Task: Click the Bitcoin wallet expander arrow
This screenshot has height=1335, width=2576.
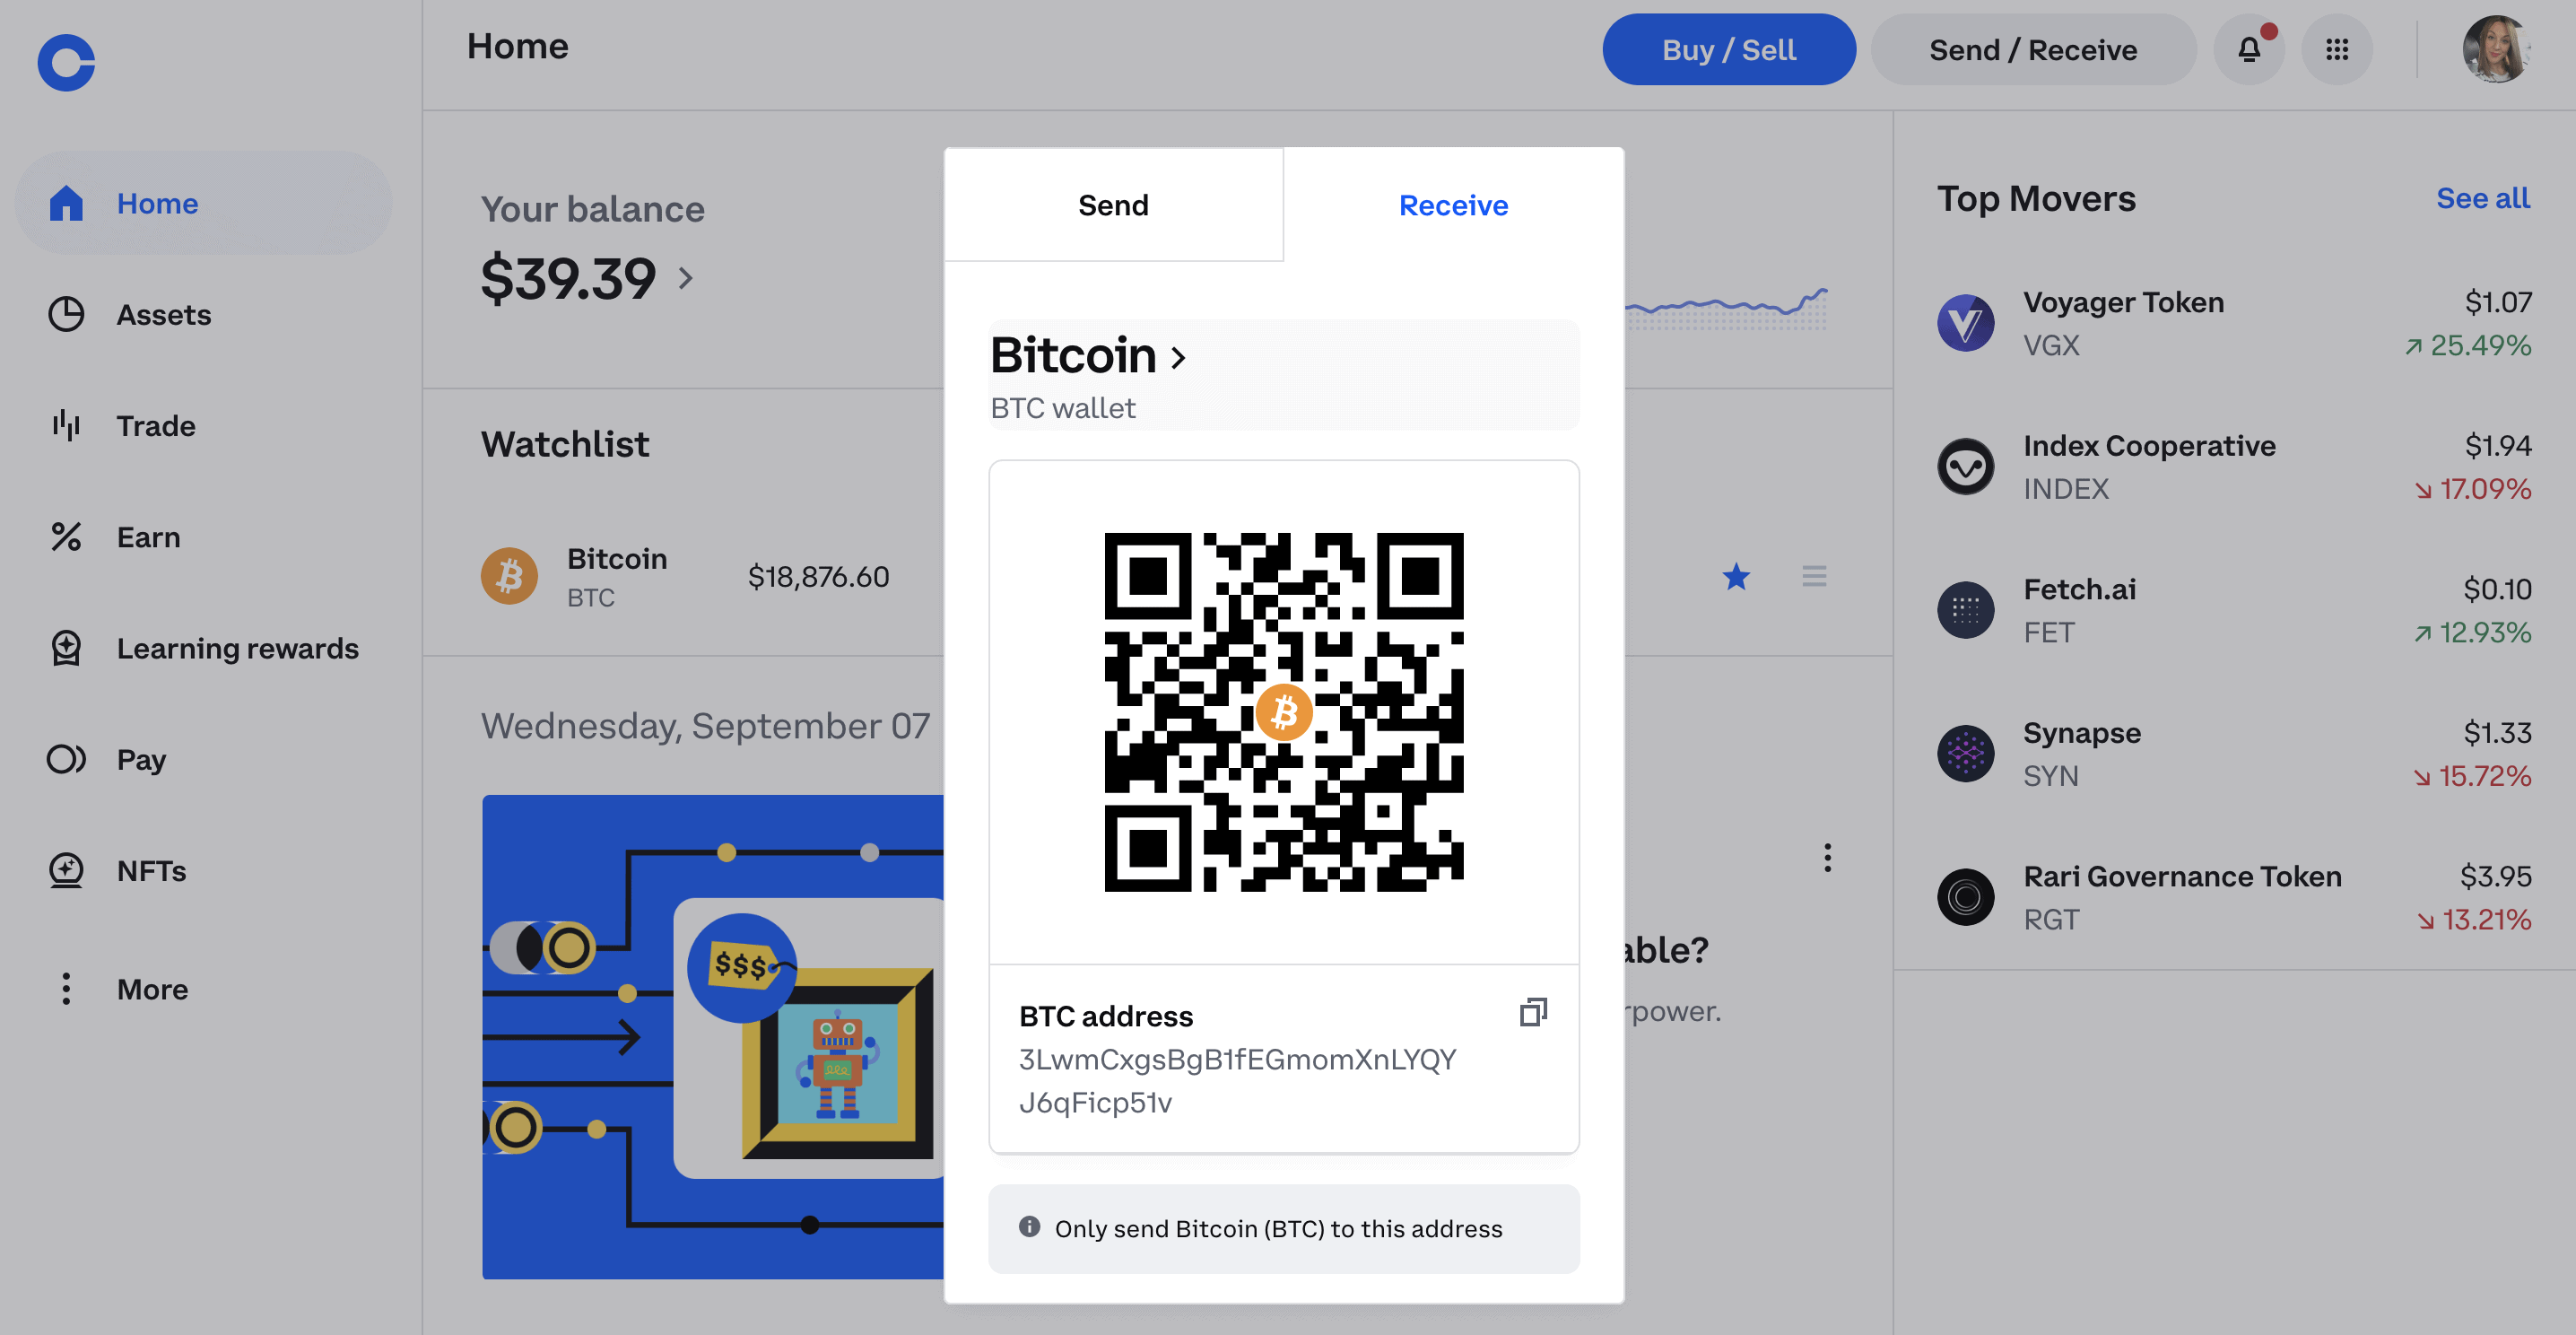Action: point(1180,356)
